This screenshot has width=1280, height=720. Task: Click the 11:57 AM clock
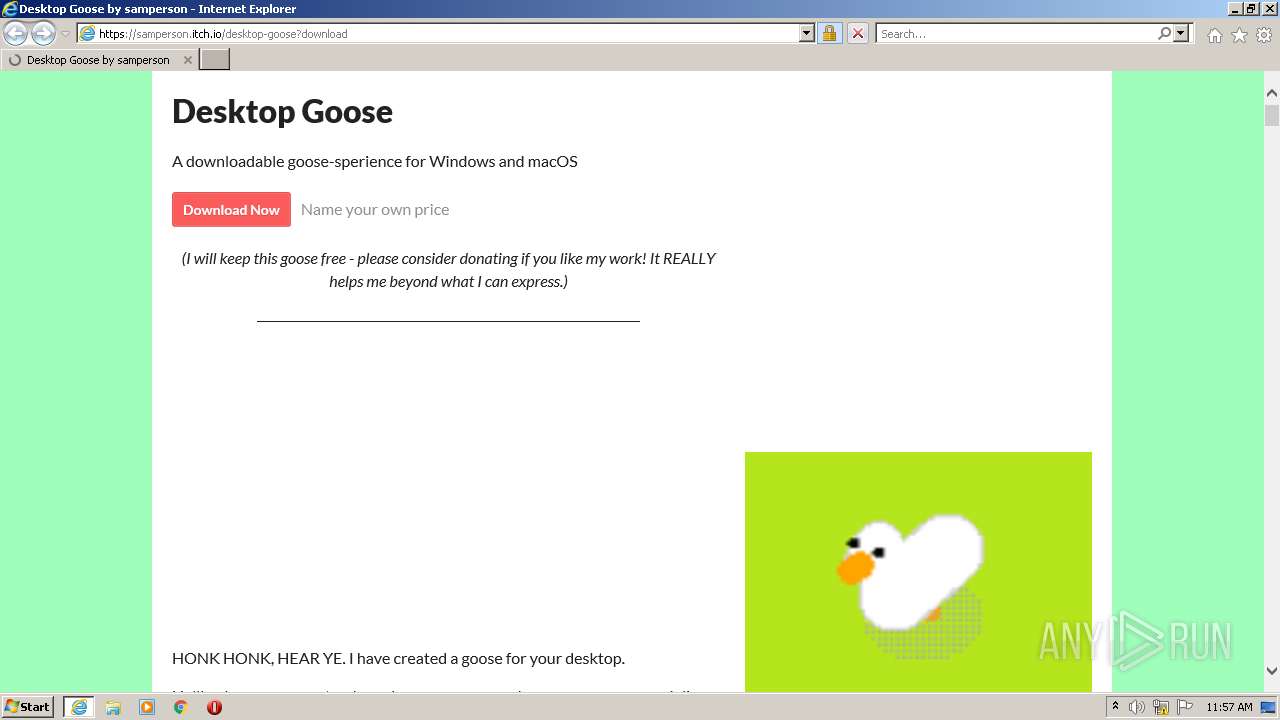click(x=1229, y=707)
